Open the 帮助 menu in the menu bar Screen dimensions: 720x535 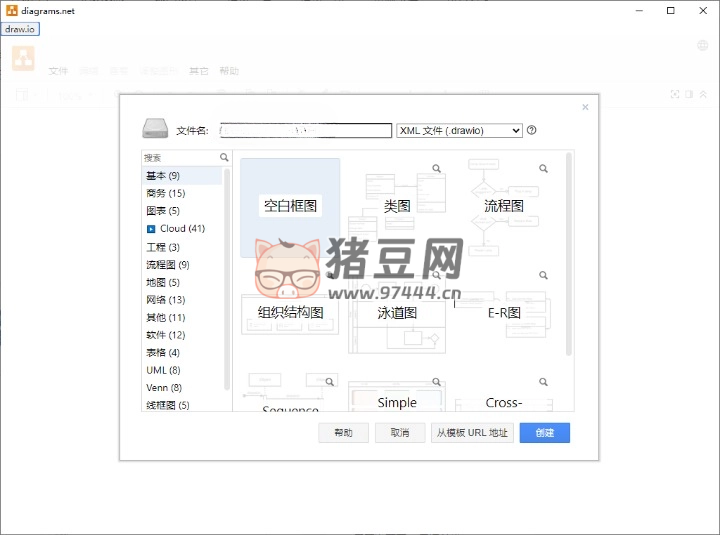[x=229, y=71]
